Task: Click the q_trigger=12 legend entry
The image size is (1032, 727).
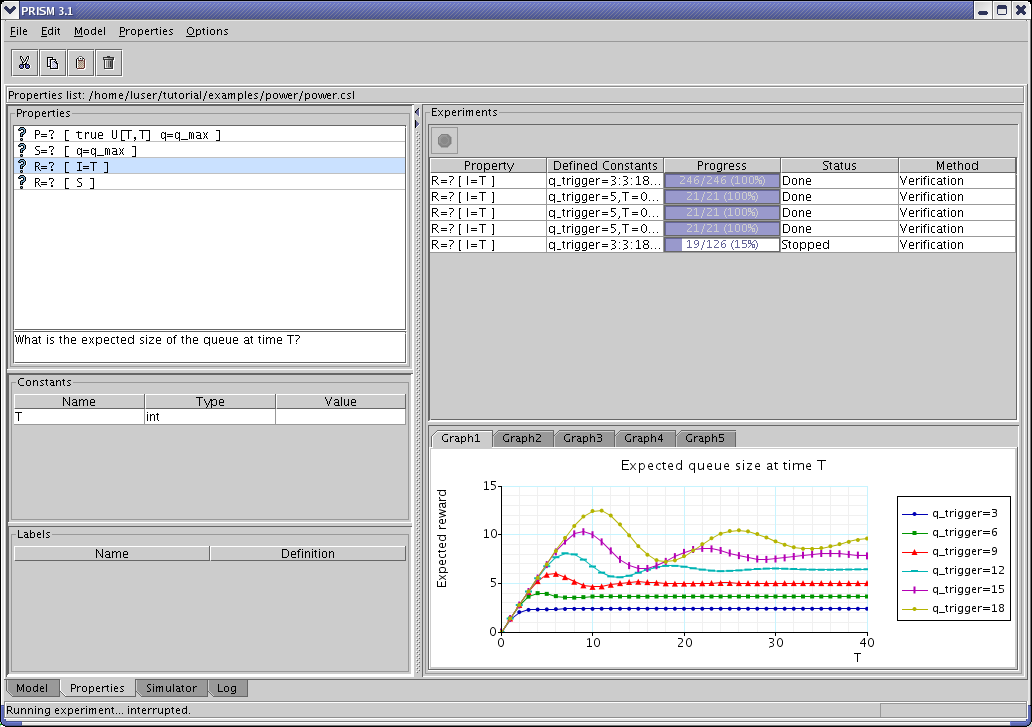Action: coord(954,570)
